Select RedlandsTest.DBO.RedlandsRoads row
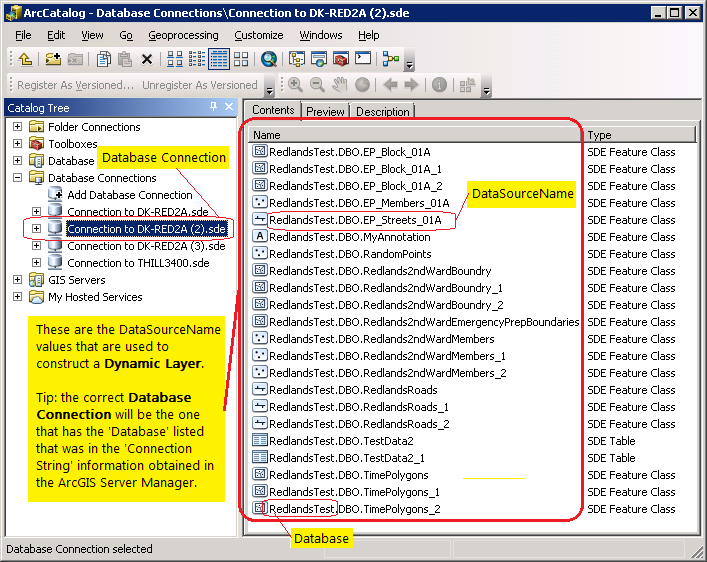Viewport: 707px width, 562px height. [353, 390]
